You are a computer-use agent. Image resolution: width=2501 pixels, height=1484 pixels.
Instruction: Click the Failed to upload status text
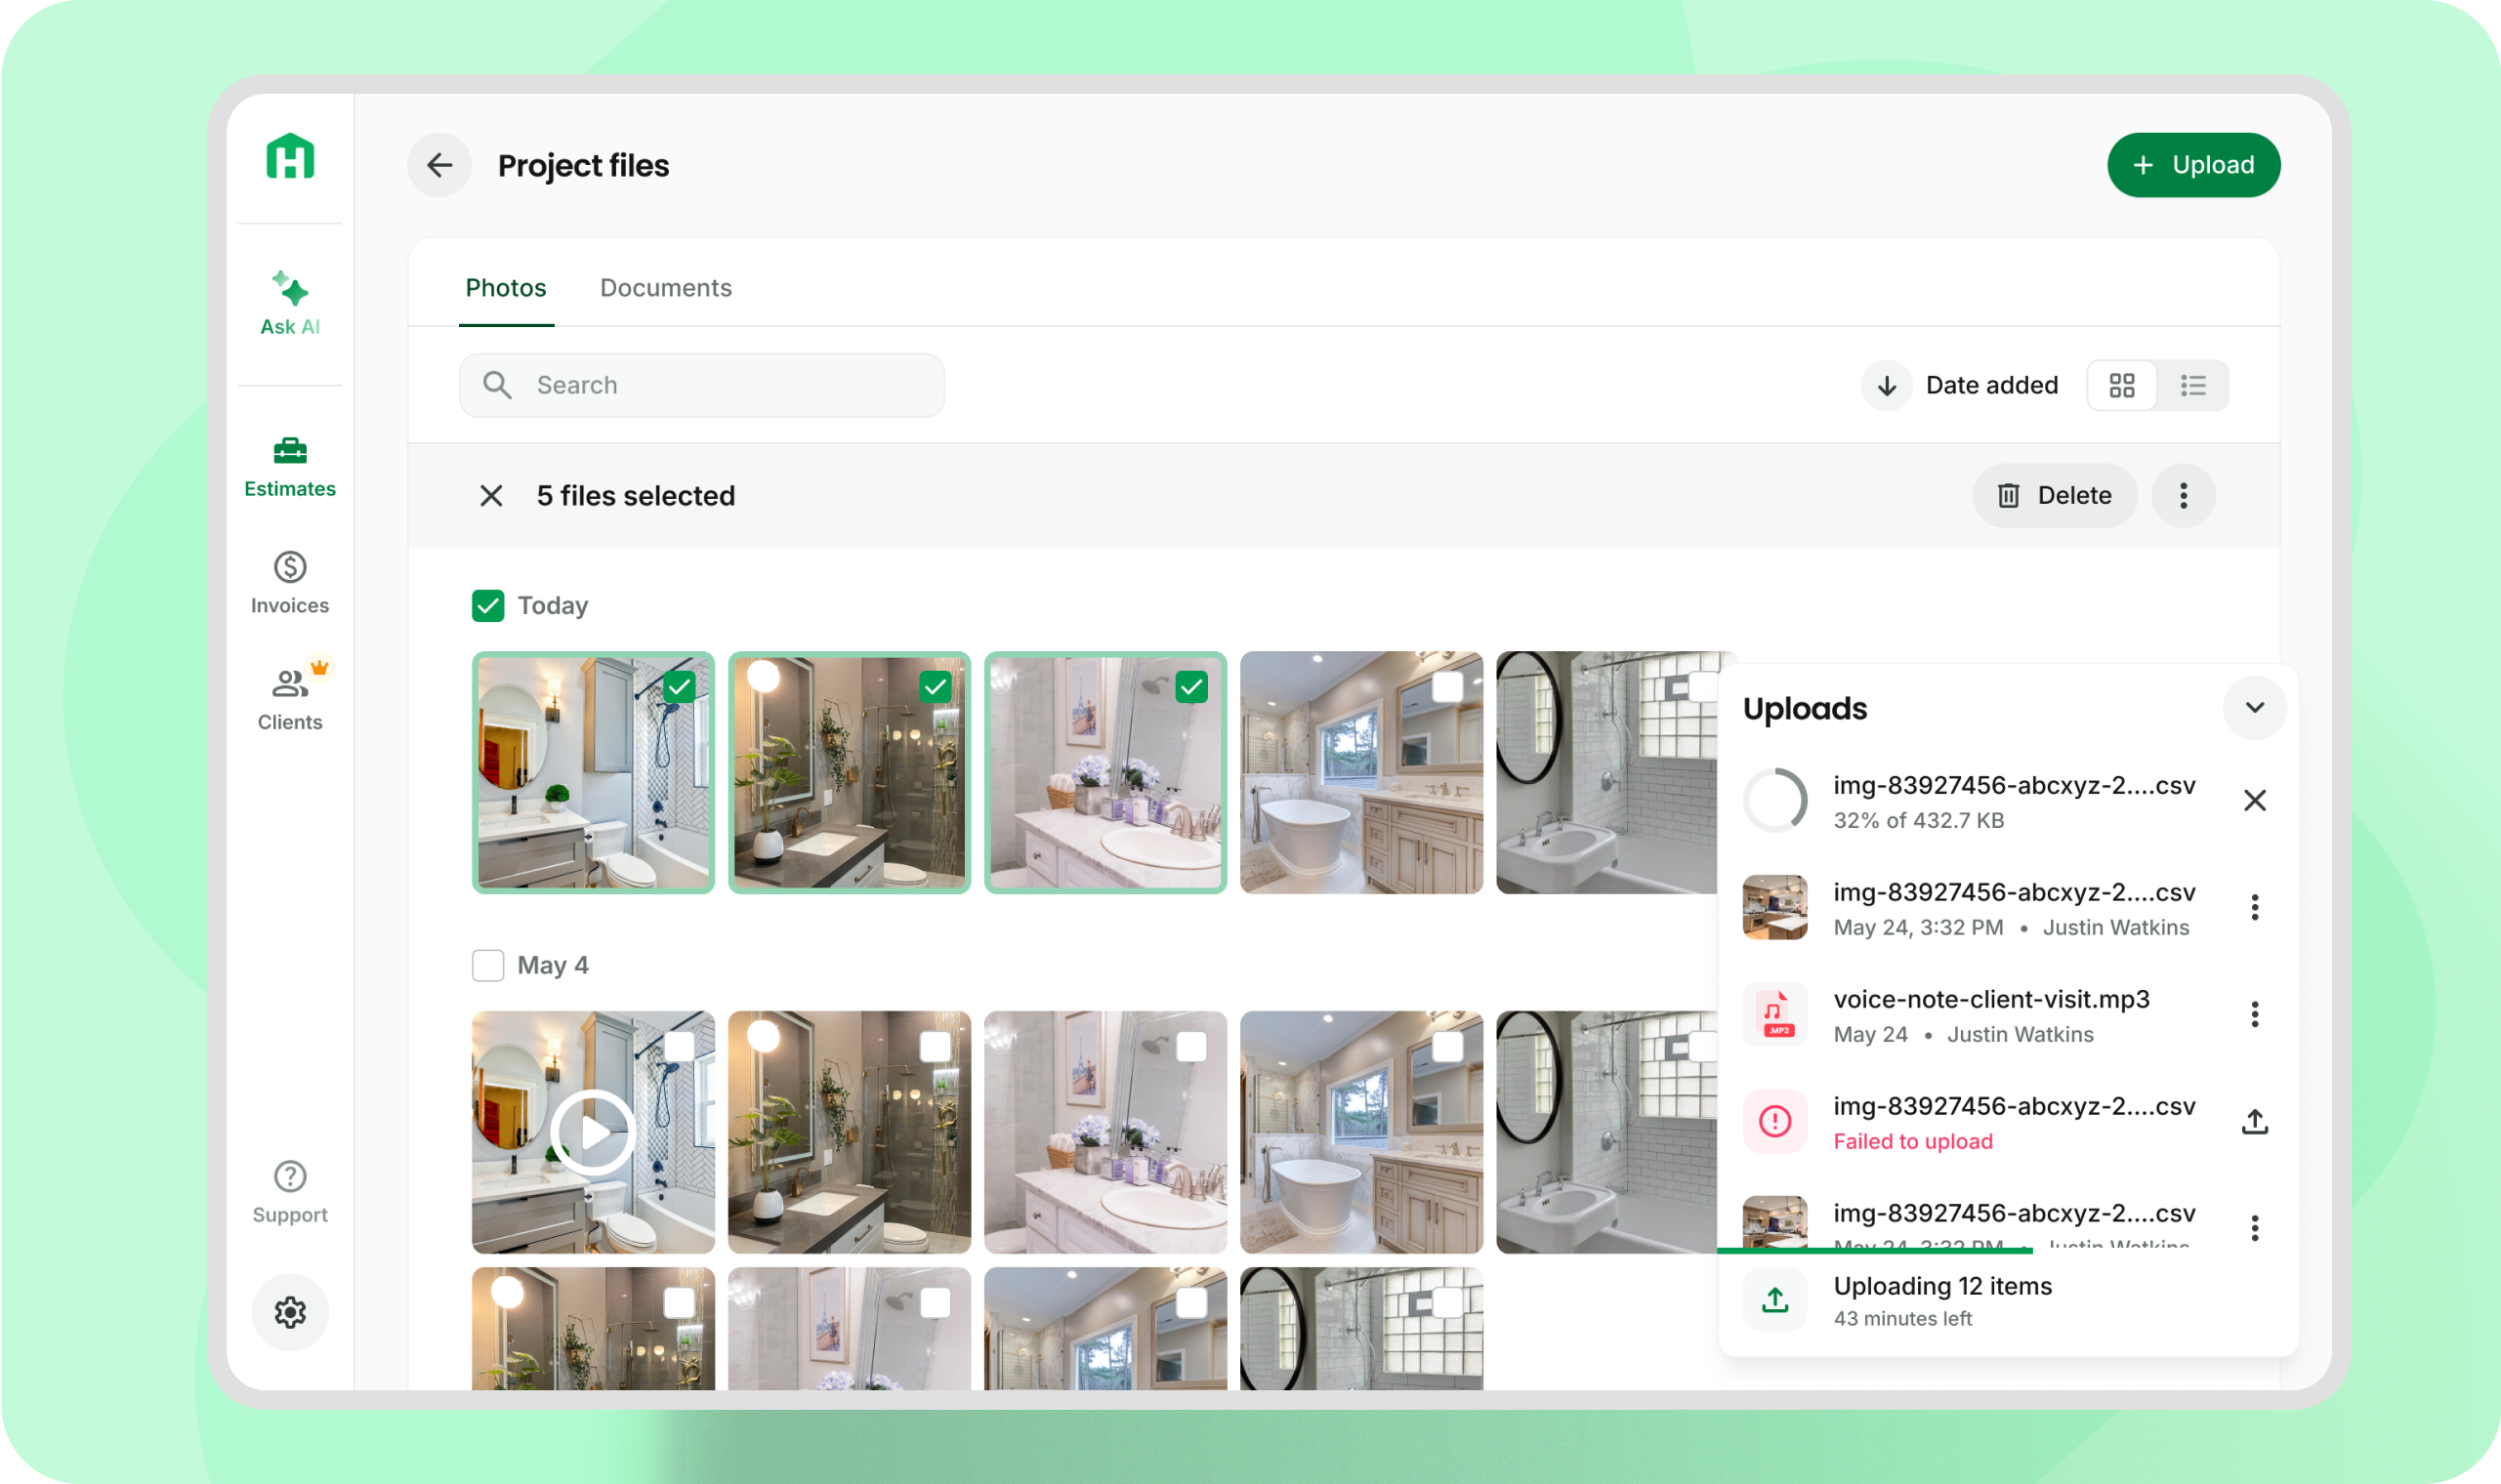click(x=1913, y=1141)
